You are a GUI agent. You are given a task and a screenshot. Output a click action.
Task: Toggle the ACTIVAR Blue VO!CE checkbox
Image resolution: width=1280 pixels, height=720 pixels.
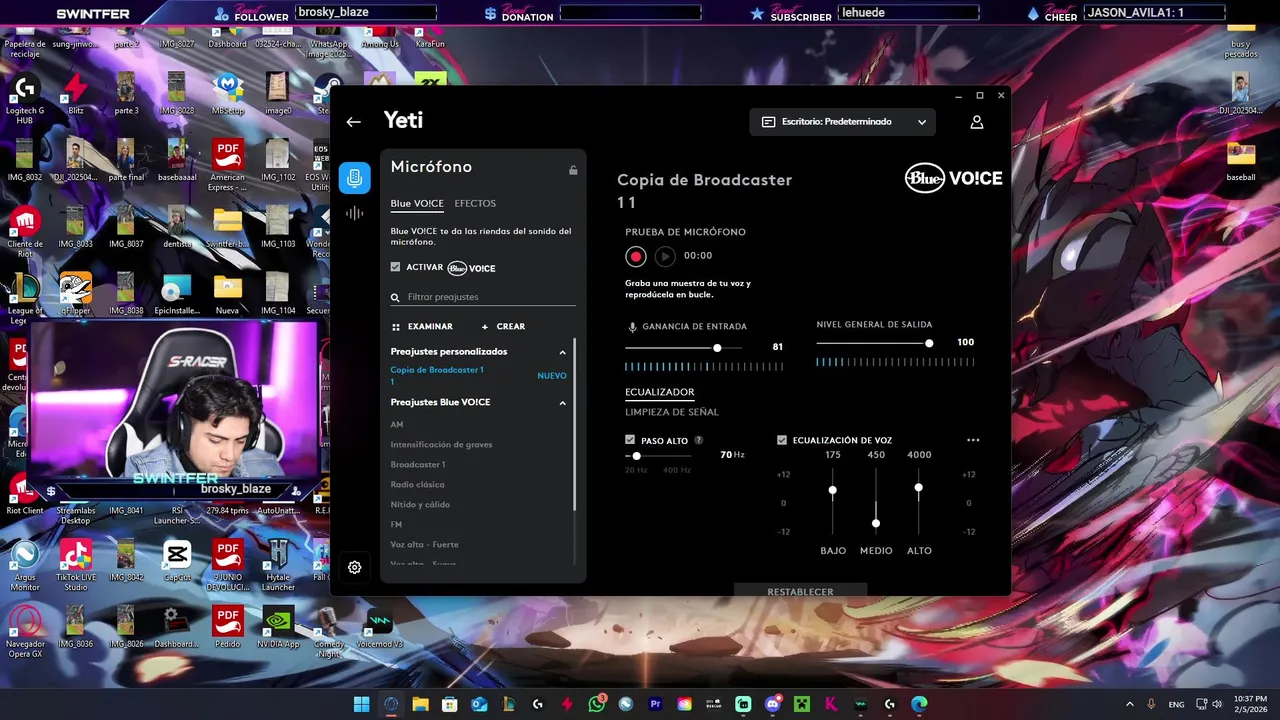(396, 267)
